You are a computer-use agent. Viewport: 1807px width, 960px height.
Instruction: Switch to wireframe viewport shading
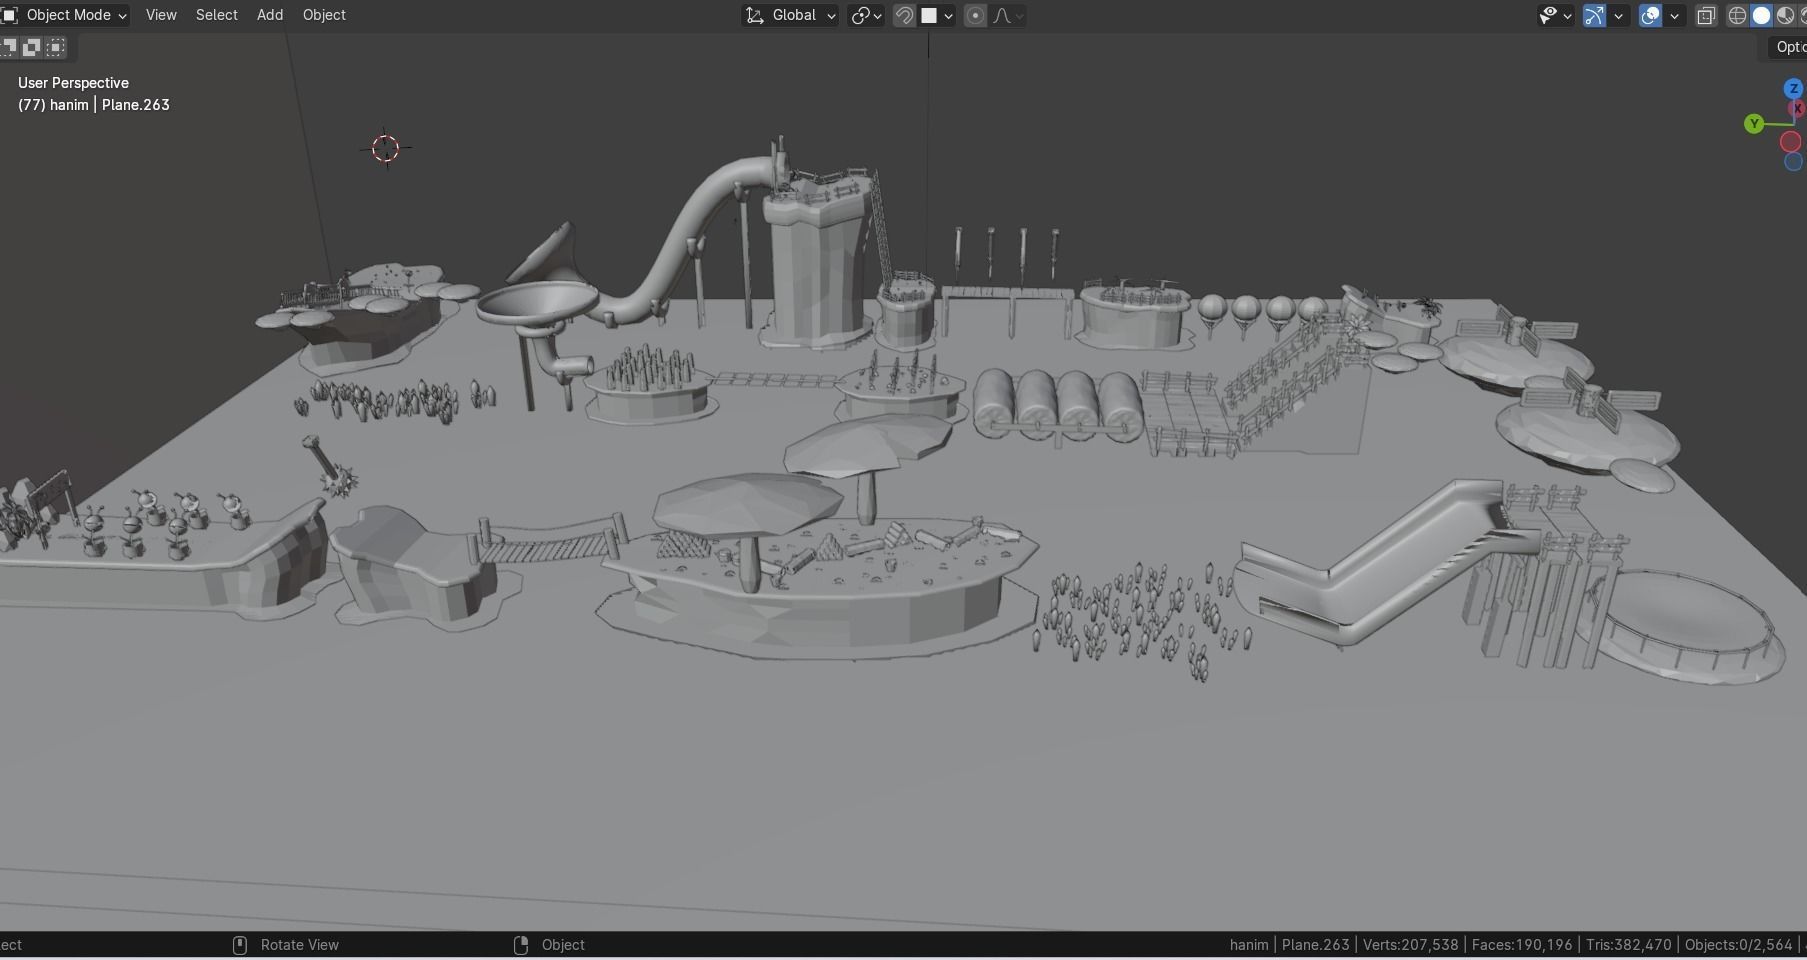pos(1738,15)
